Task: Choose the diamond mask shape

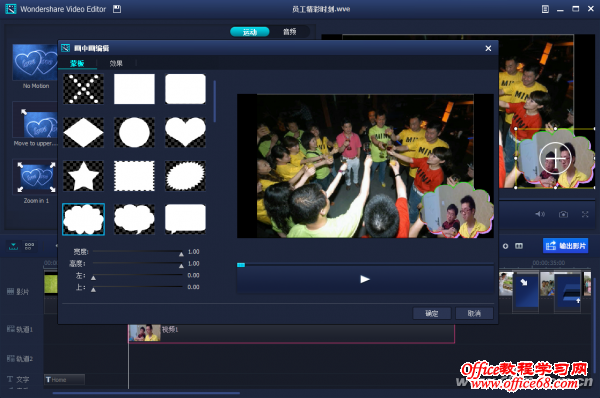Action: [83, 132]
